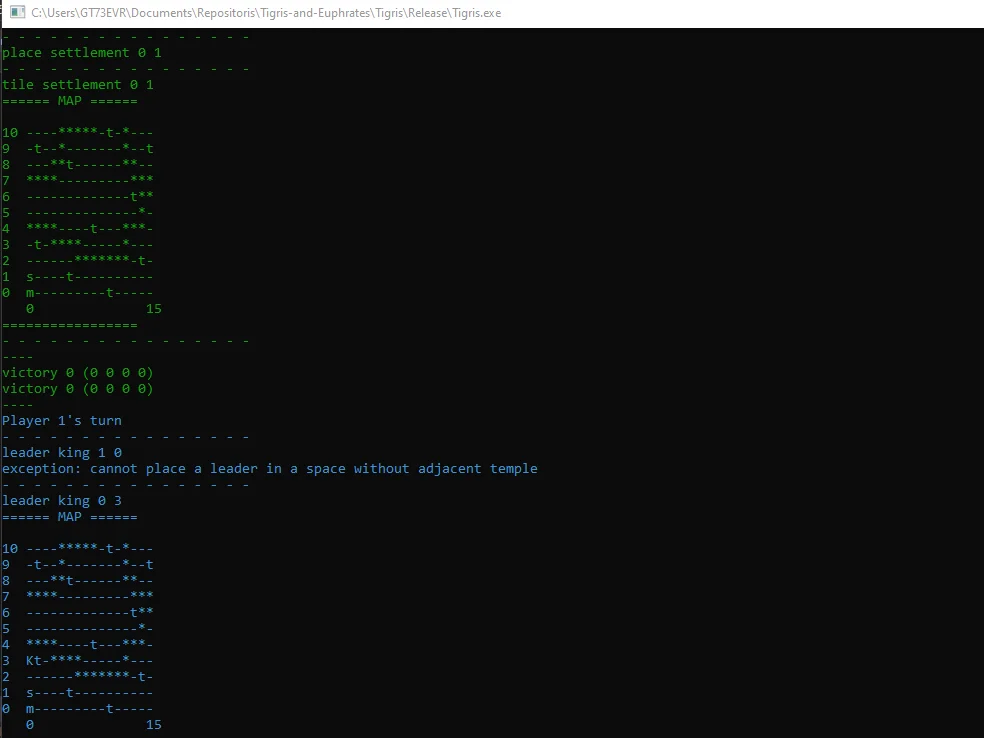984x738 pixels.
Task: Select the 'tile settlement 0 1' line
Action: (78, 85)
